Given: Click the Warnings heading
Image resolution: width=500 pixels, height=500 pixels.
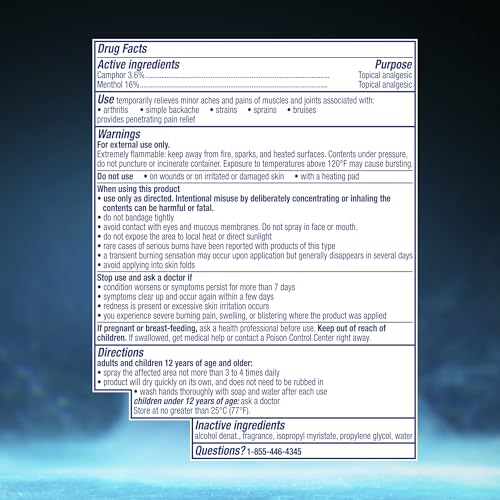Looking at the screenshot, I should point(119,134).
